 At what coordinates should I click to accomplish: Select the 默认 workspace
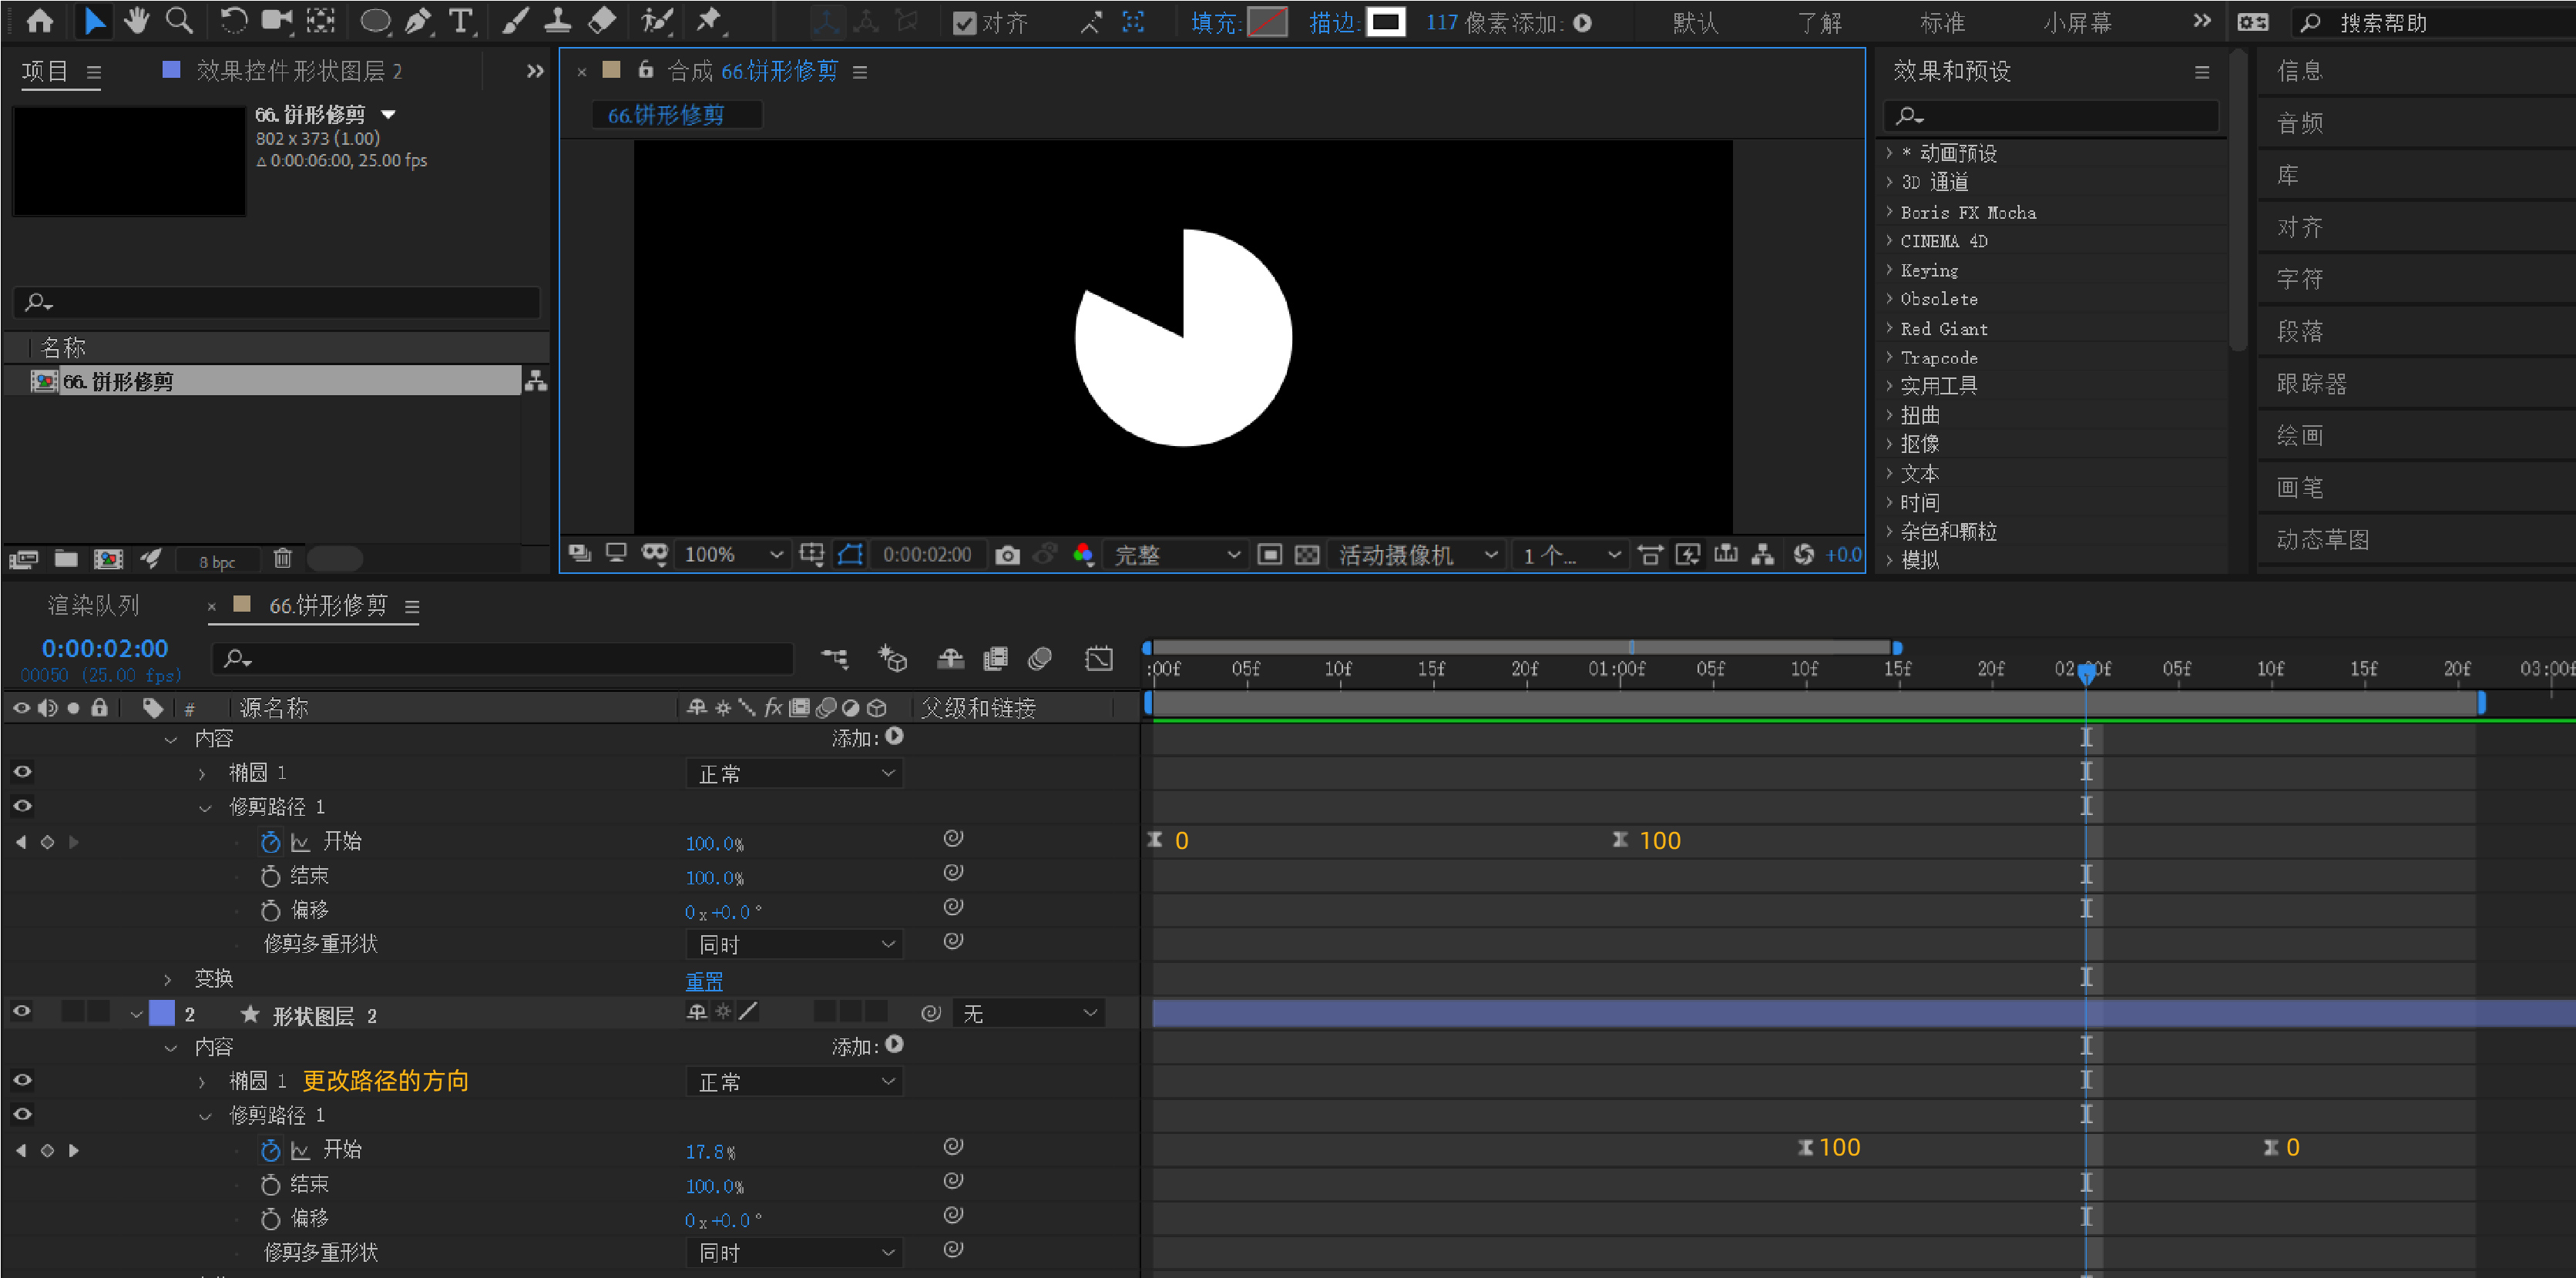[1696, 22]
